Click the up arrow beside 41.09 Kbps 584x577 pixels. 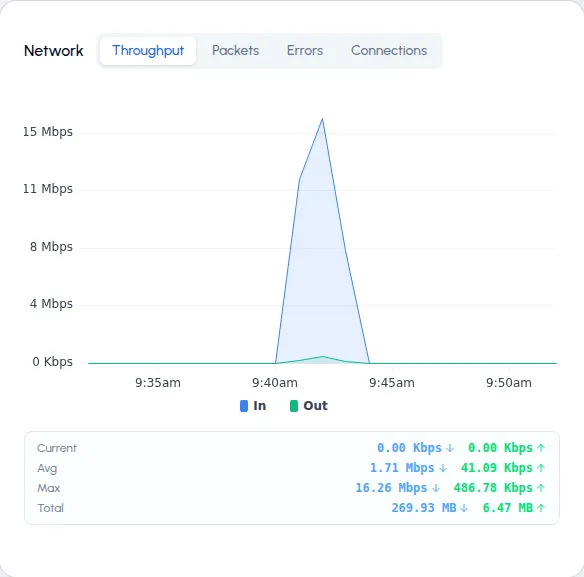coord(541,468)
